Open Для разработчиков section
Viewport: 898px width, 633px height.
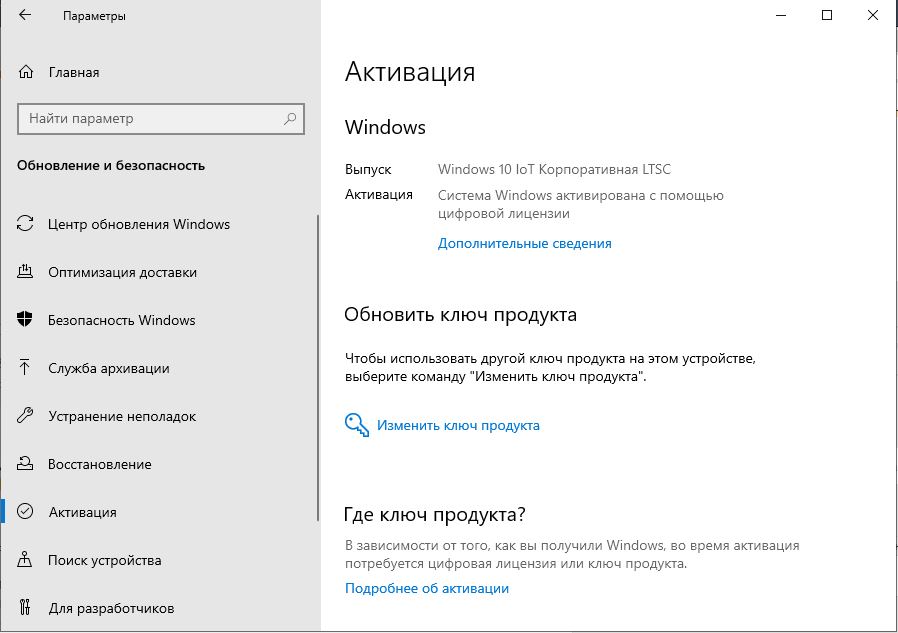(111, 608)
